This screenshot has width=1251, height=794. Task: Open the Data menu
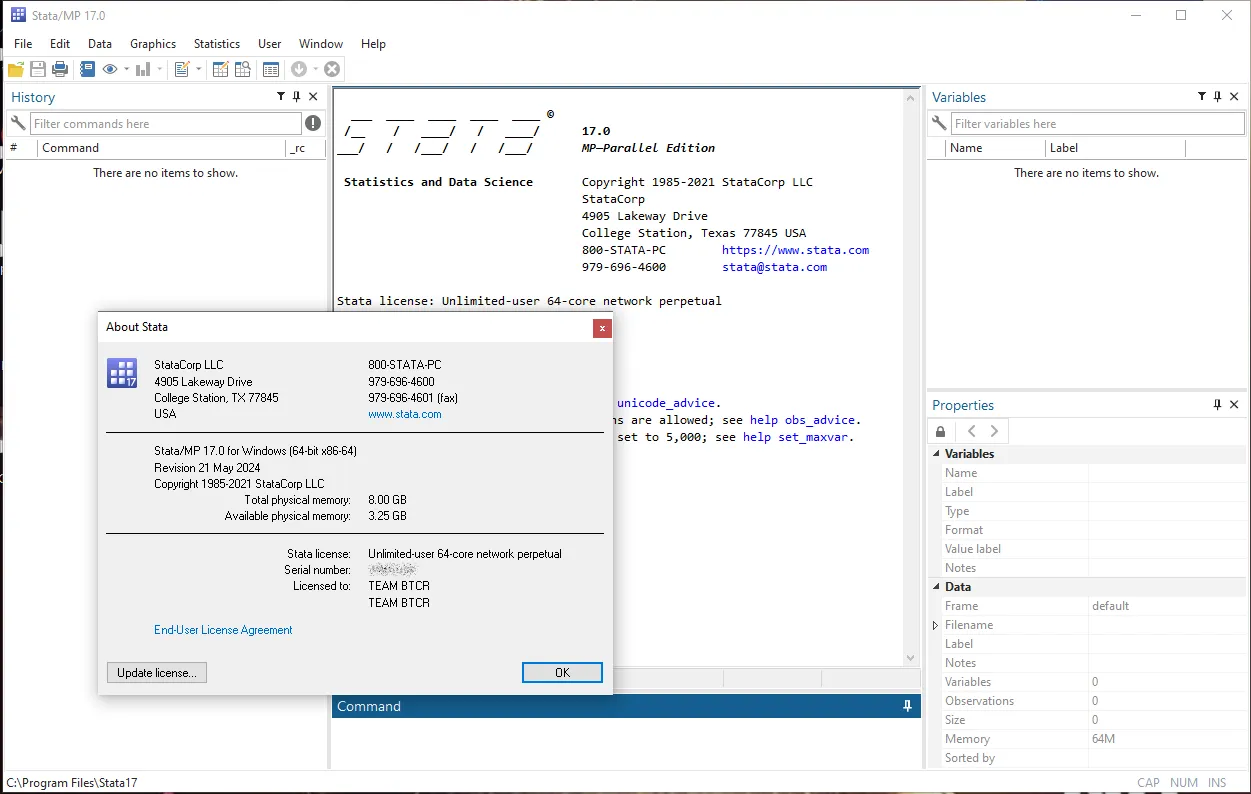point(100,44)
